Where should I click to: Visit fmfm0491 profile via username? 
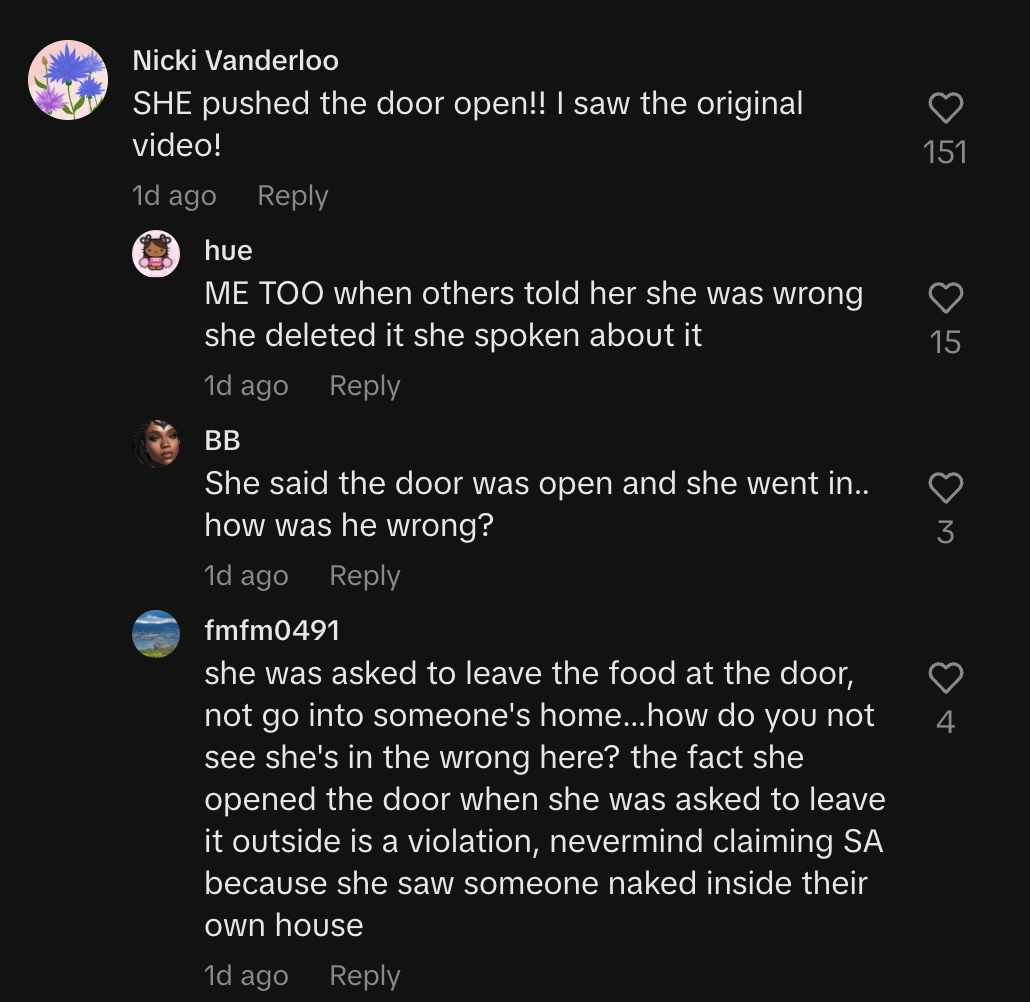pyautogui.click(x=272, y=630)
